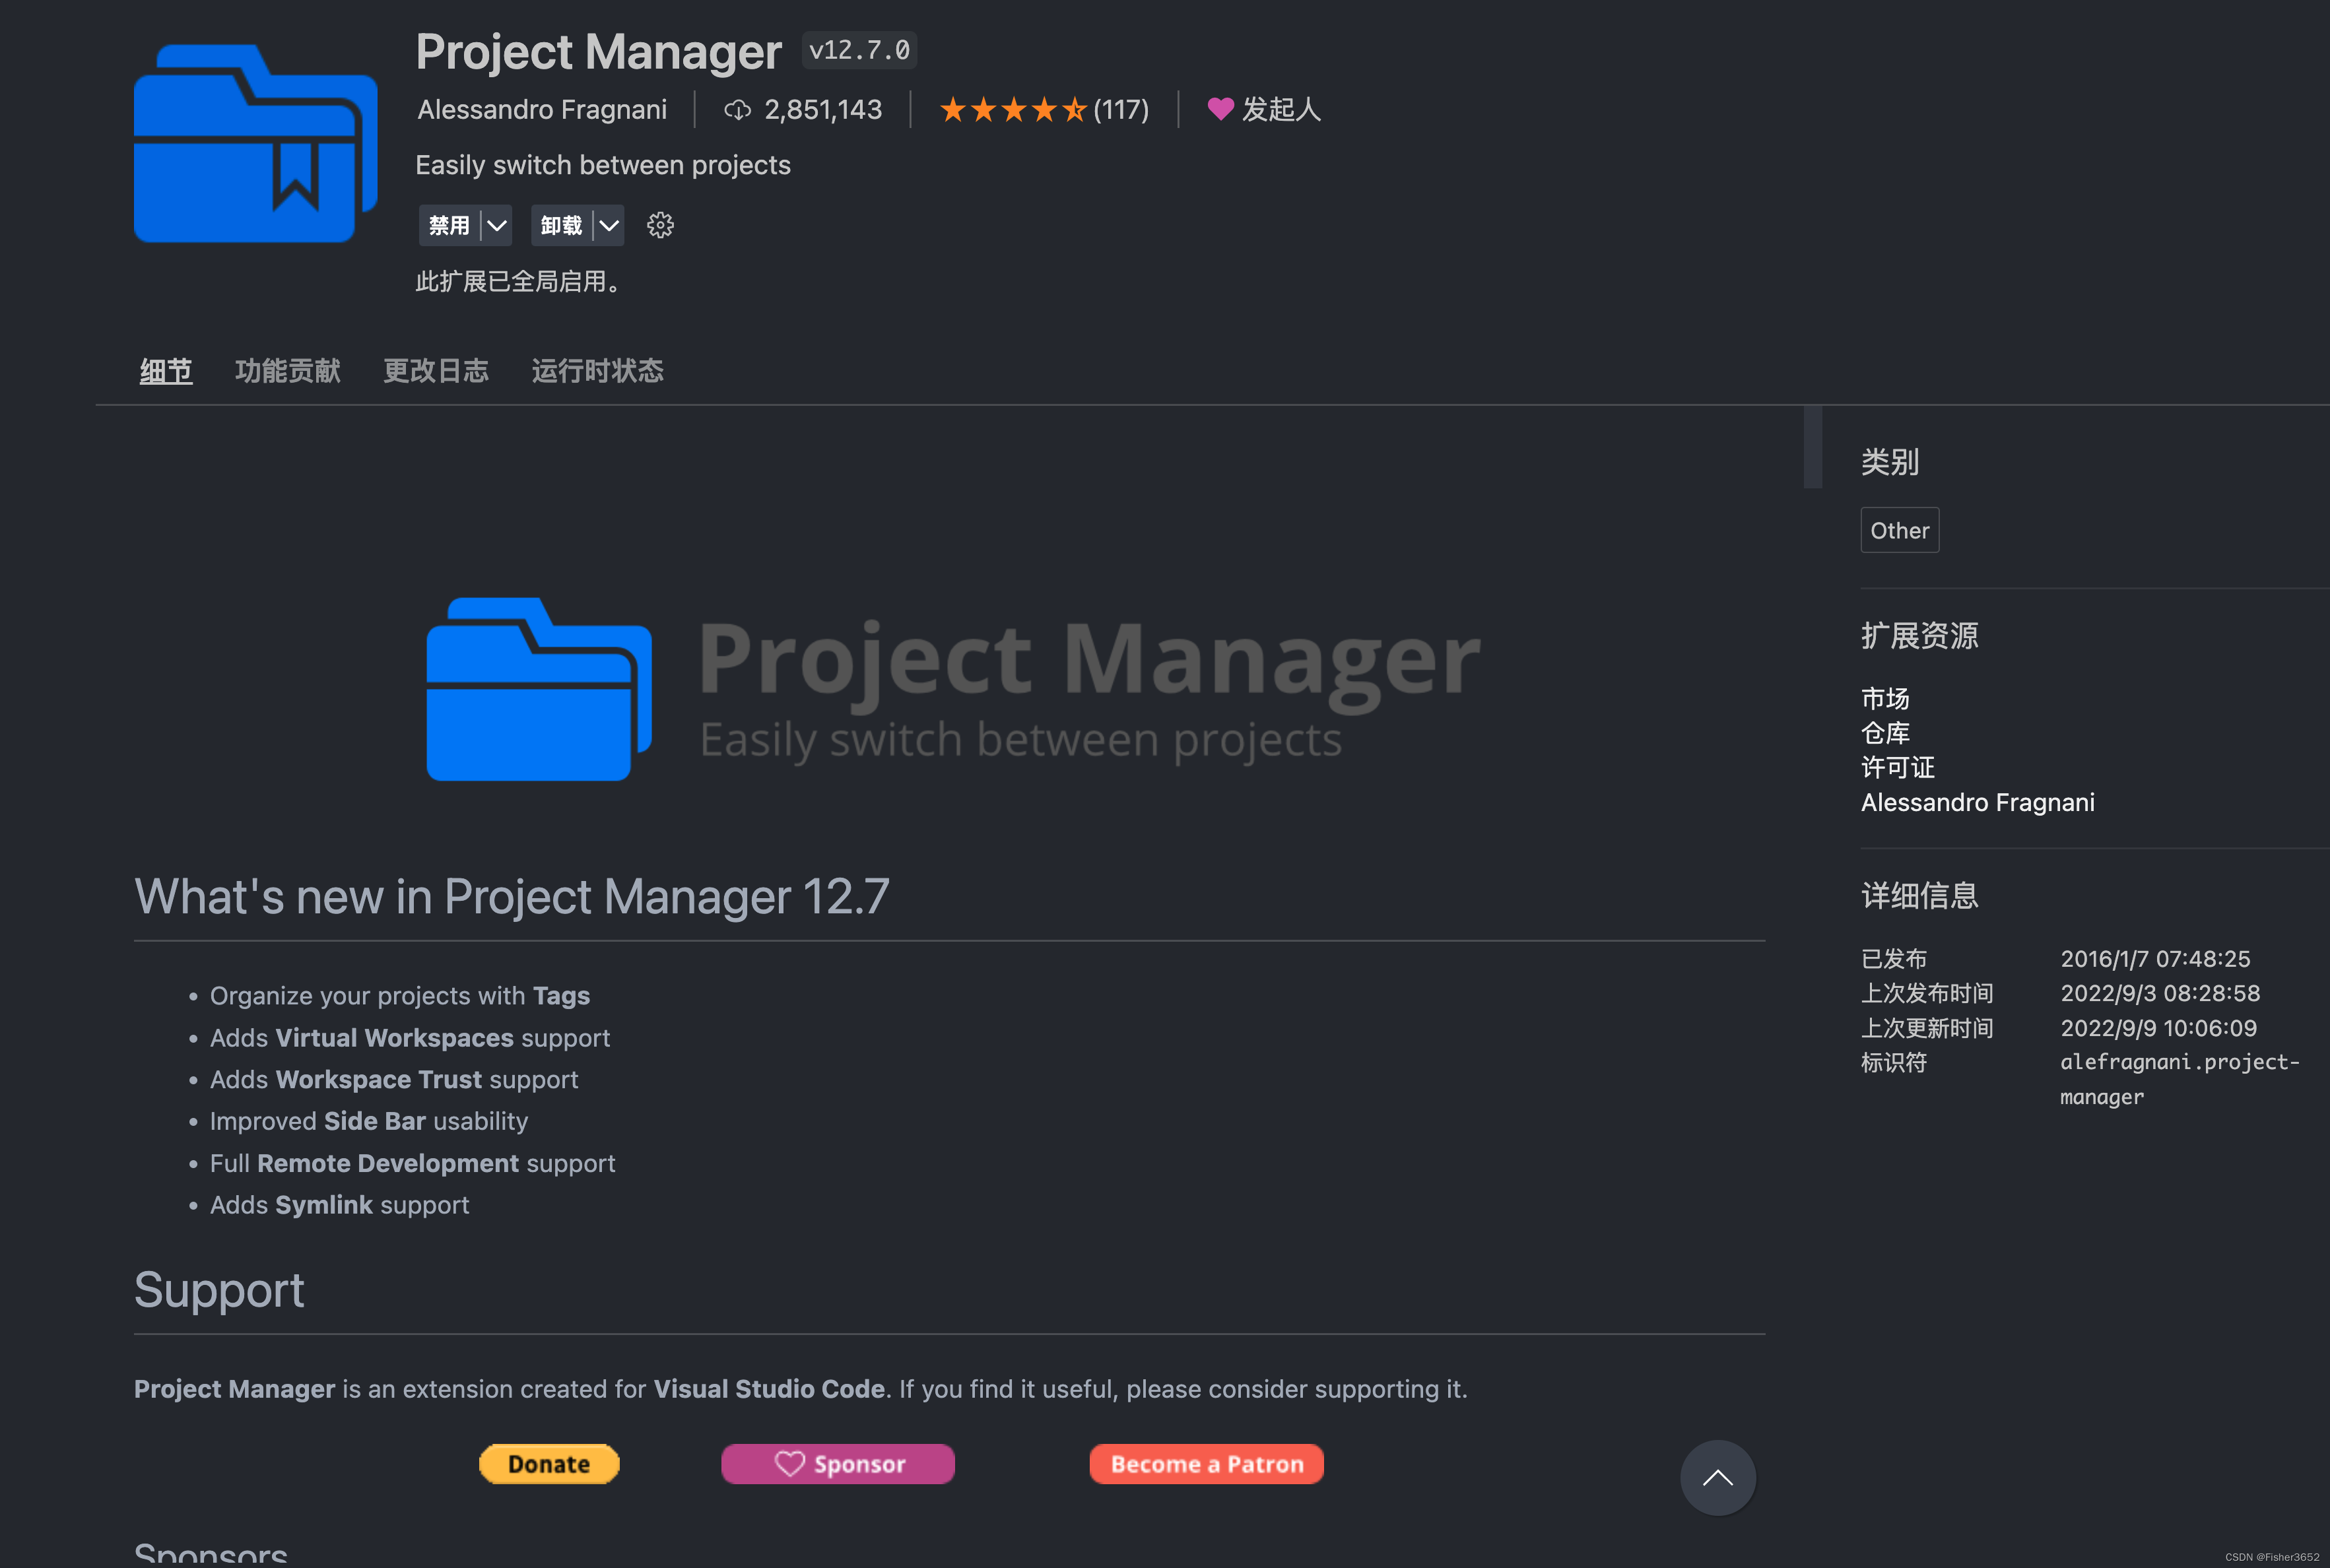Switch to the 更改日志 tab

click(x=436, y=371)
